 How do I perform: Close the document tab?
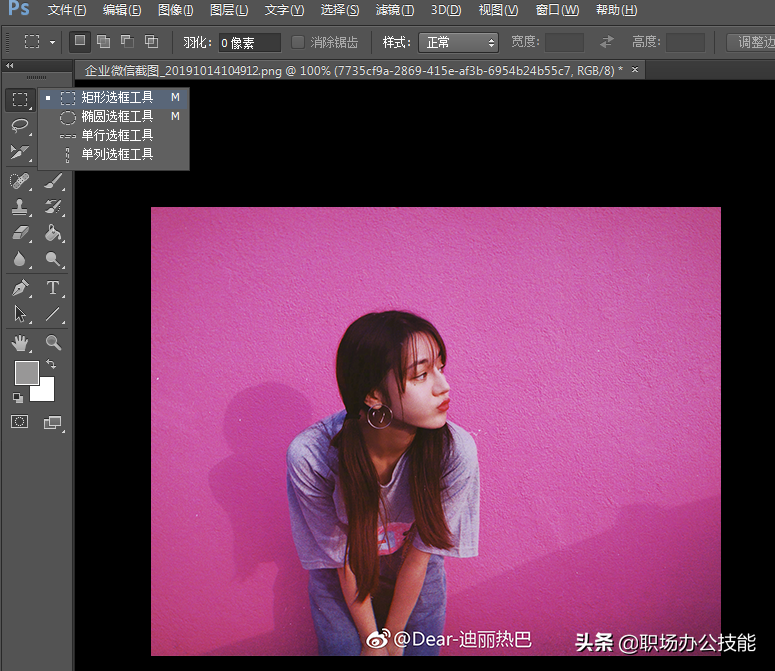point(635,70)
